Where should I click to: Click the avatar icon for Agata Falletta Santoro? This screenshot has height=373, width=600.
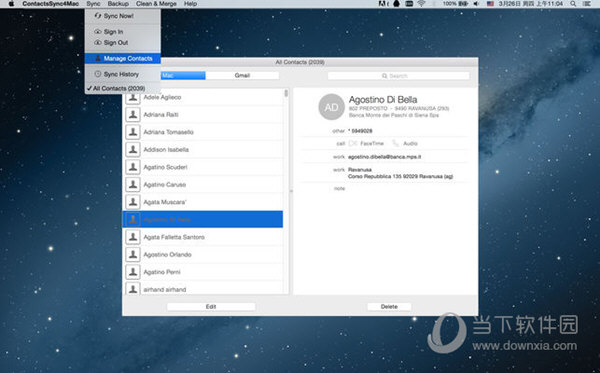click(133, 237)
